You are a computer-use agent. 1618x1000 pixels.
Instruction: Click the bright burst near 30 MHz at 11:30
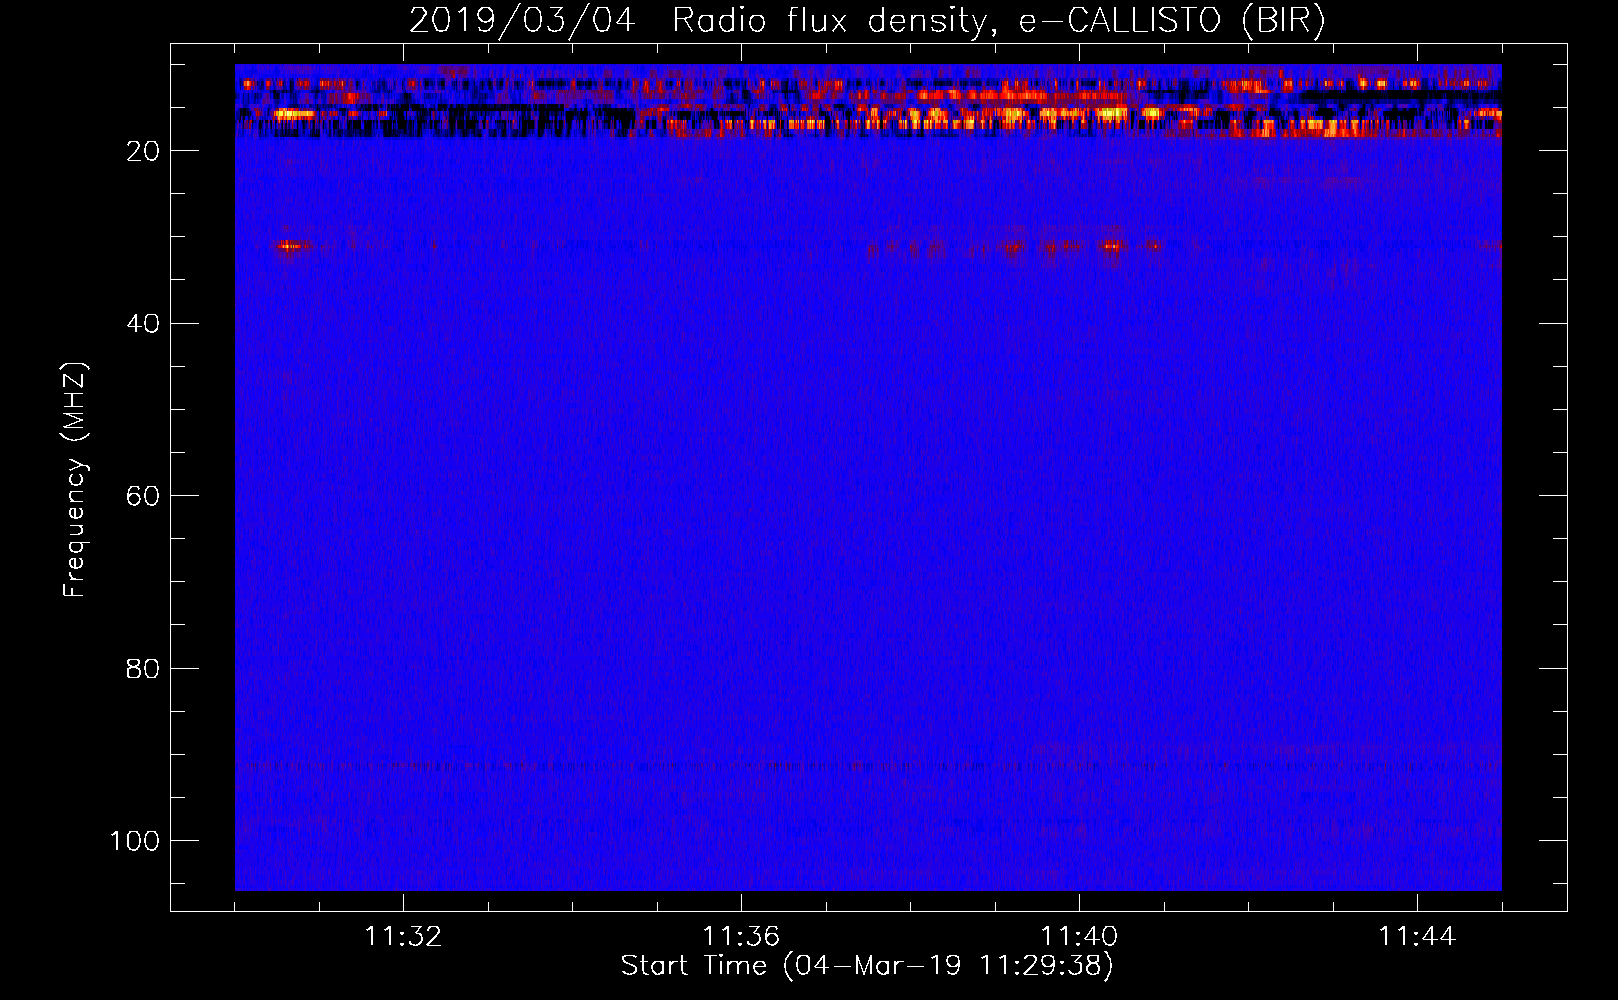tap(290, 245)
